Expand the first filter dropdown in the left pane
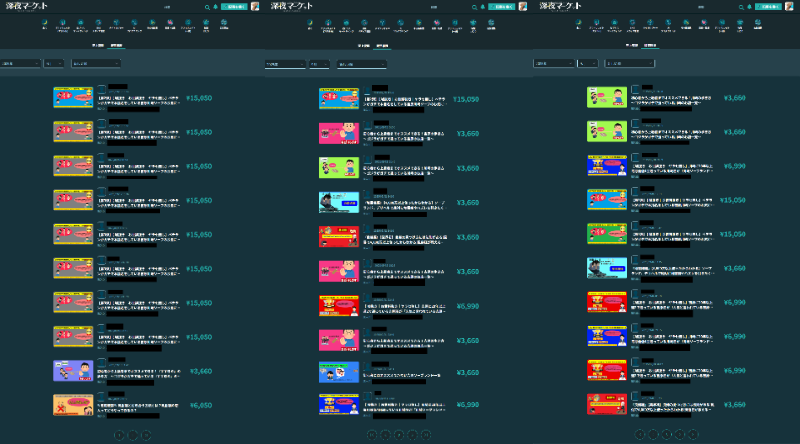 click(20, 63)
